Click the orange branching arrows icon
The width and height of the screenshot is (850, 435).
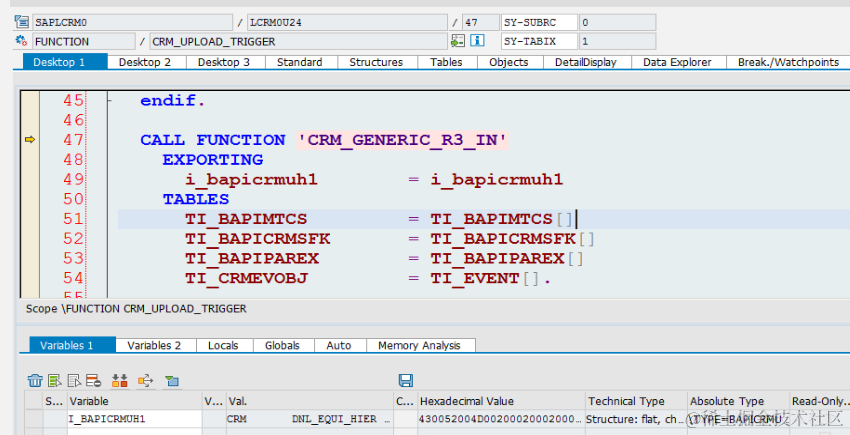click(x=145, y=380)
